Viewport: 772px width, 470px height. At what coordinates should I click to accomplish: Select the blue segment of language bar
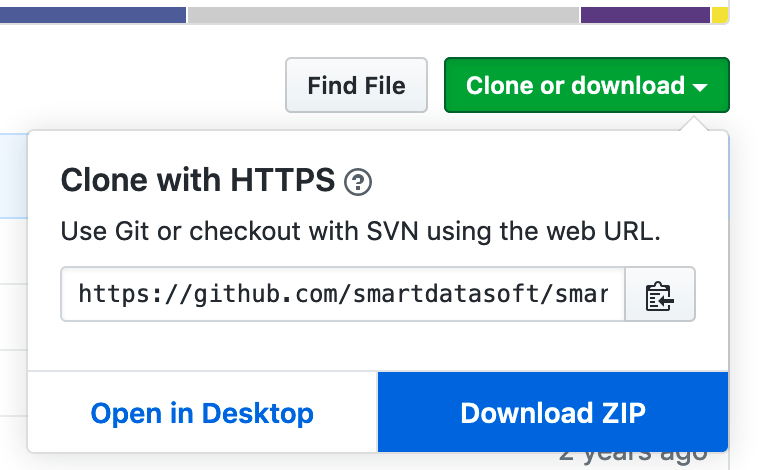point(93,15)
